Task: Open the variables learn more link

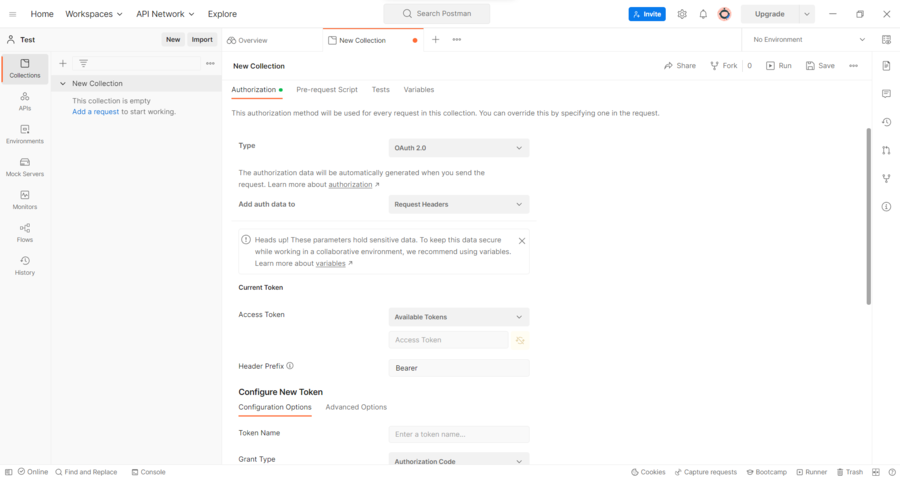Action: point(331,264)
